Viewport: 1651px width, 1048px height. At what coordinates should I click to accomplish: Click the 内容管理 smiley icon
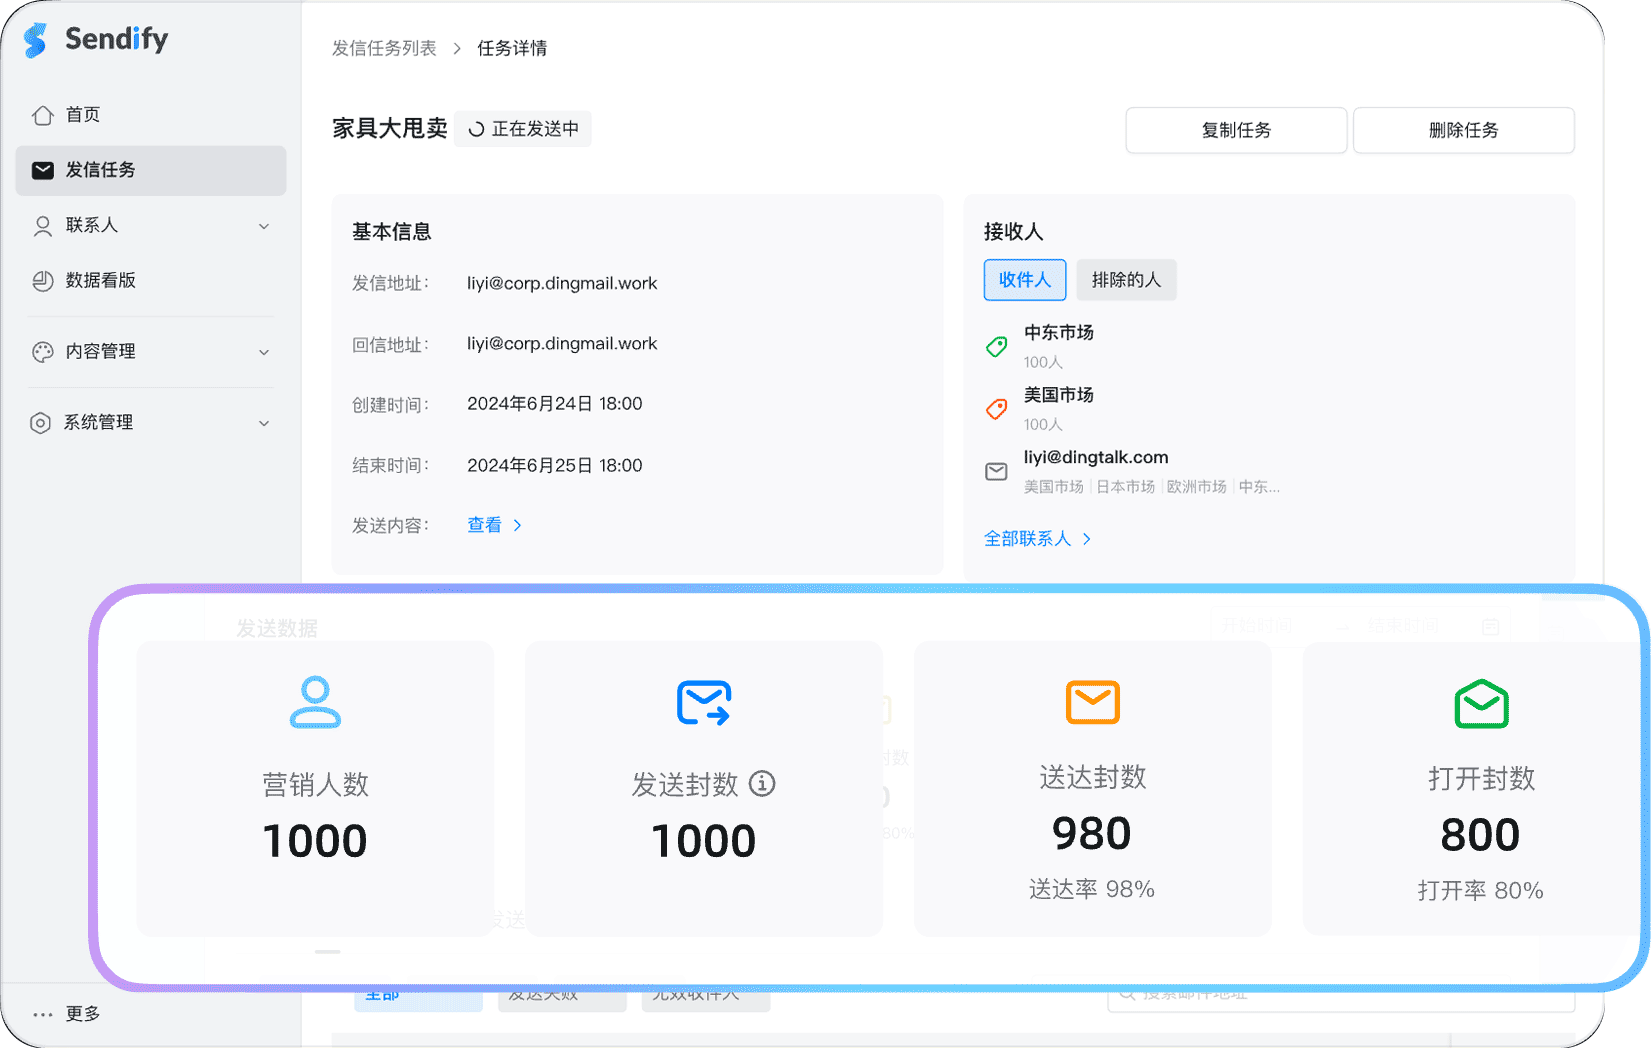pyautogui.click(x=42, y=352)
